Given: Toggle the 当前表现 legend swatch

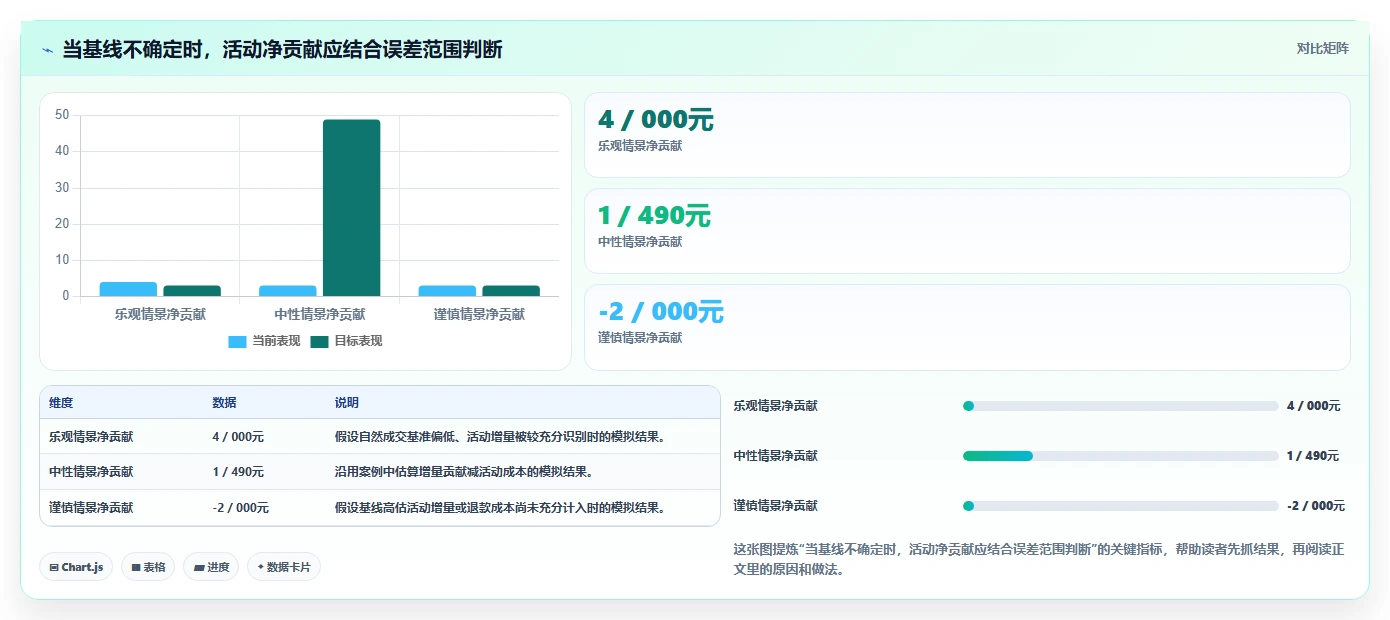Looking at the screenshot, I should point(237,341).
